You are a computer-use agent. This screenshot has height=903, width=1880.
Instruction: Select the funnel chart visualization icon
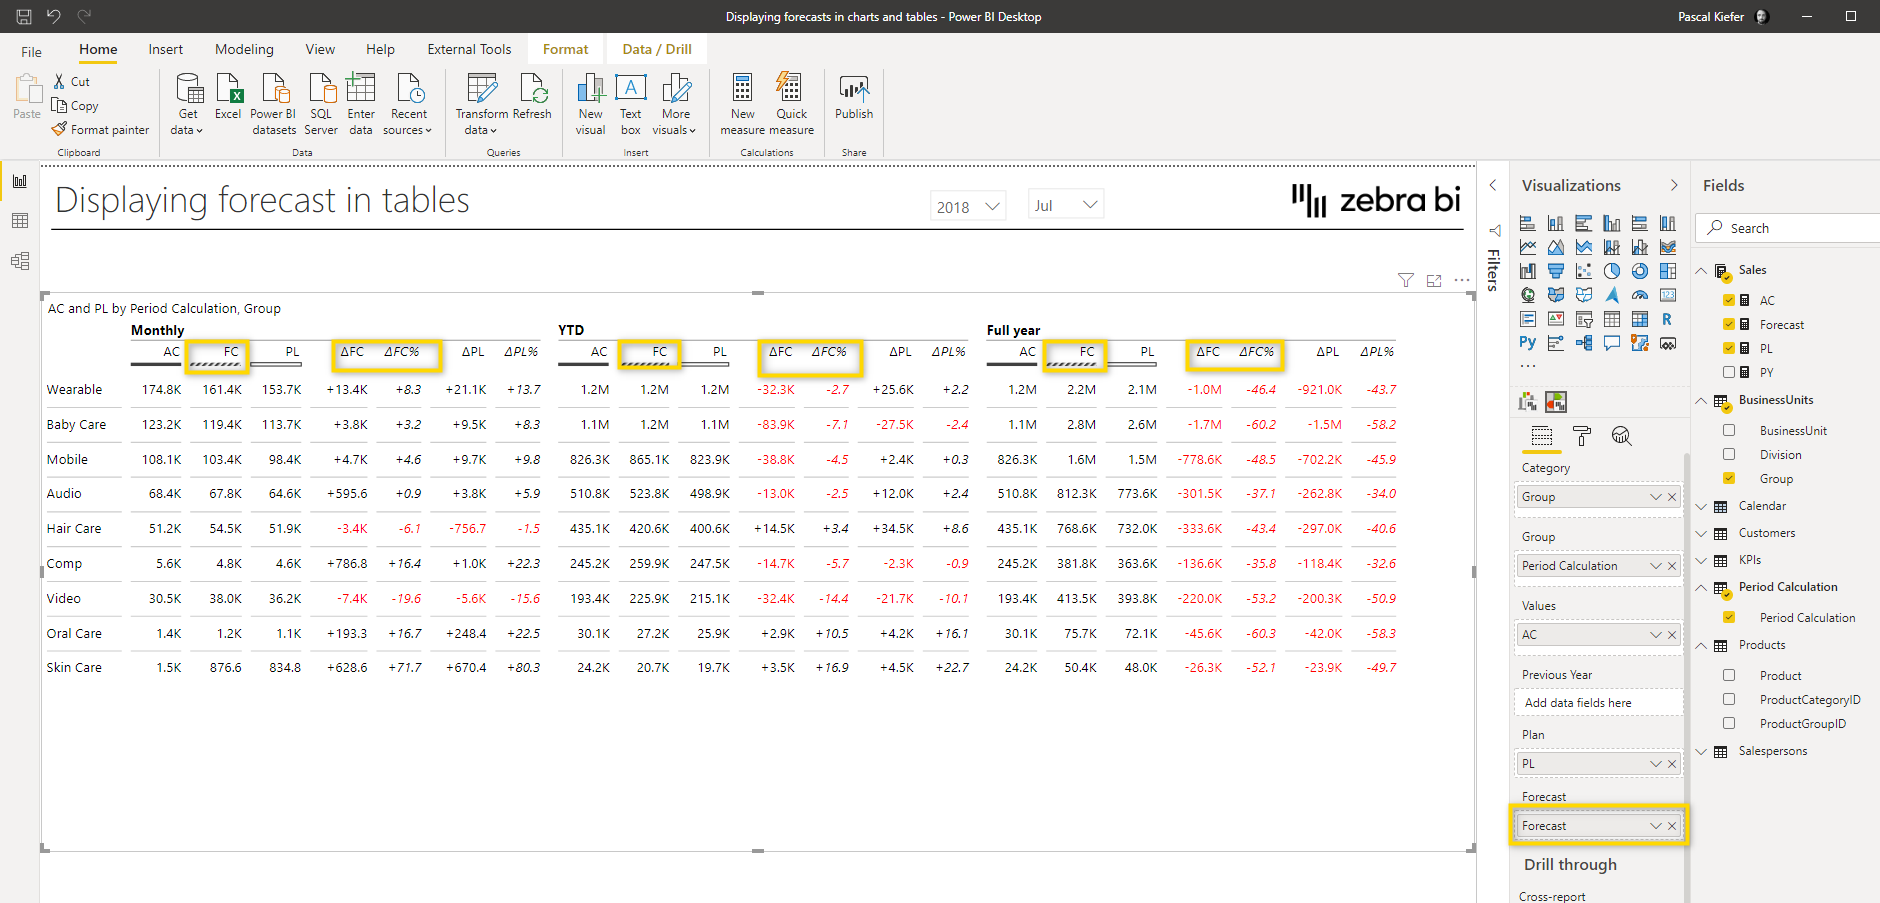[x=1556, y=270]
